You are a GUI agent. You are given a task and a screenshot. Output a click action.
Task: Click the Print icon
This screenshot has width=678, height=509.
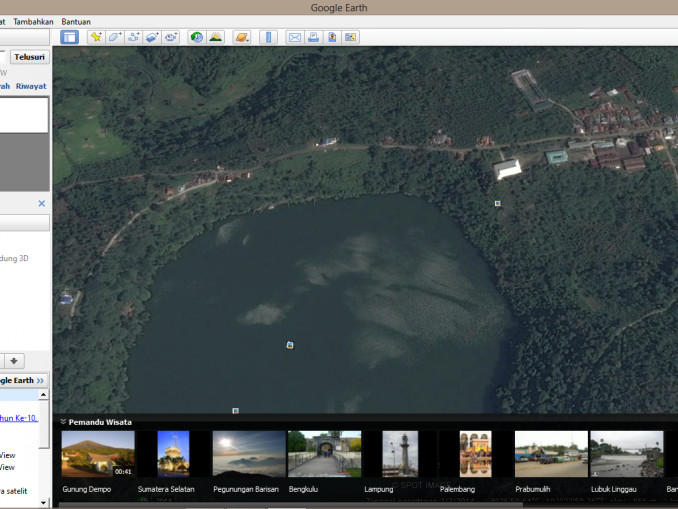[x=313, y=37]
